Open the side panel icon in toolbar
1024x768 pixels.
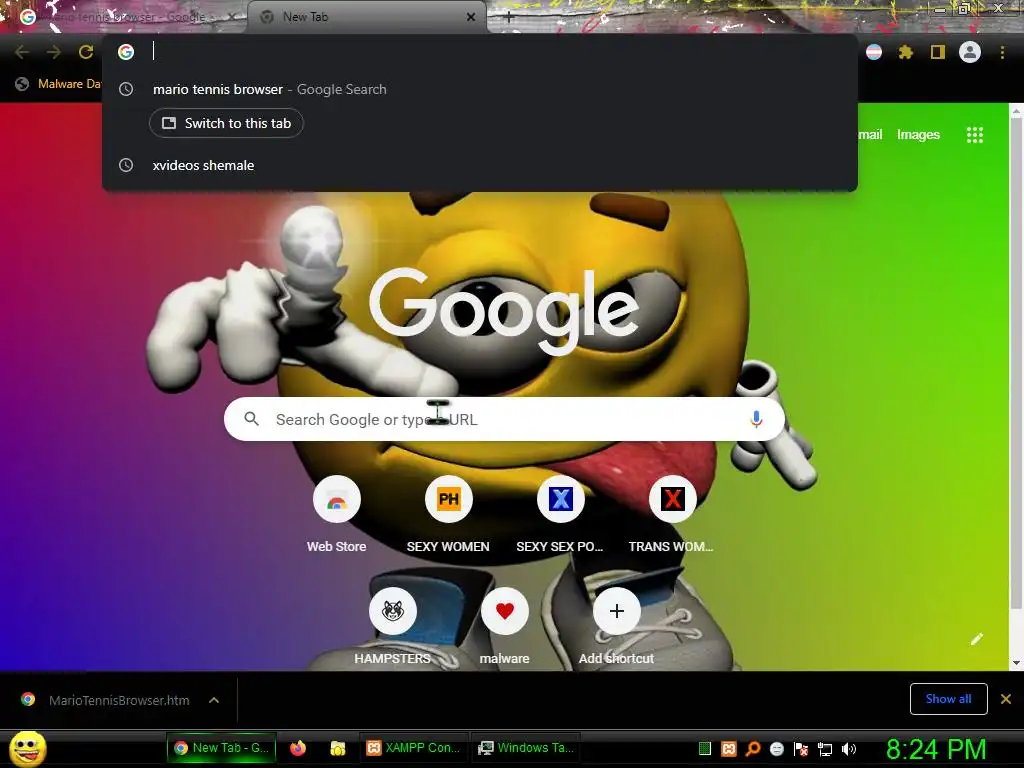coord(938,52)
